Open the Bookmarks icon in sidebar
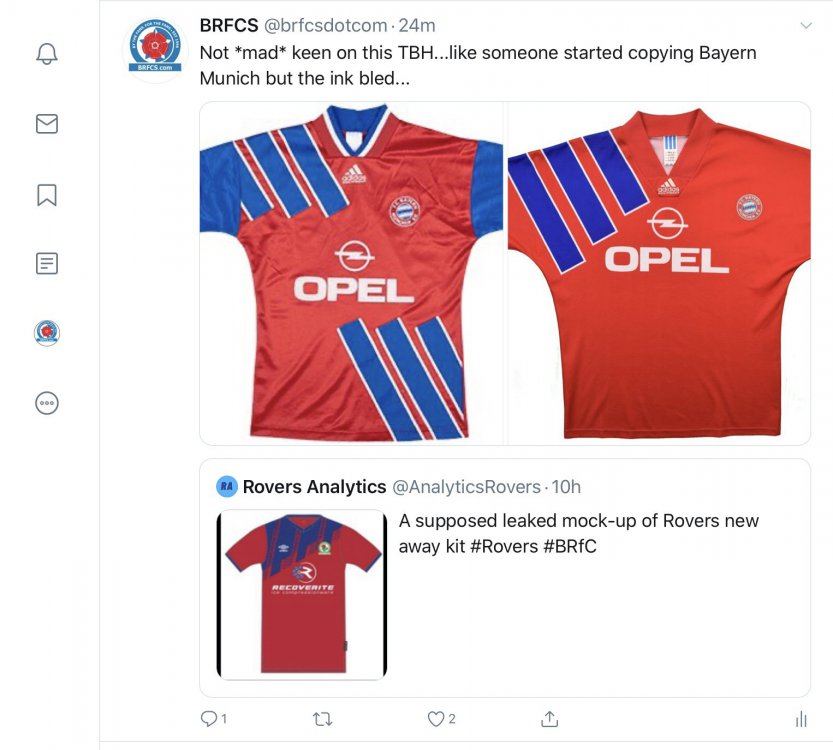 tap(46, 194)
